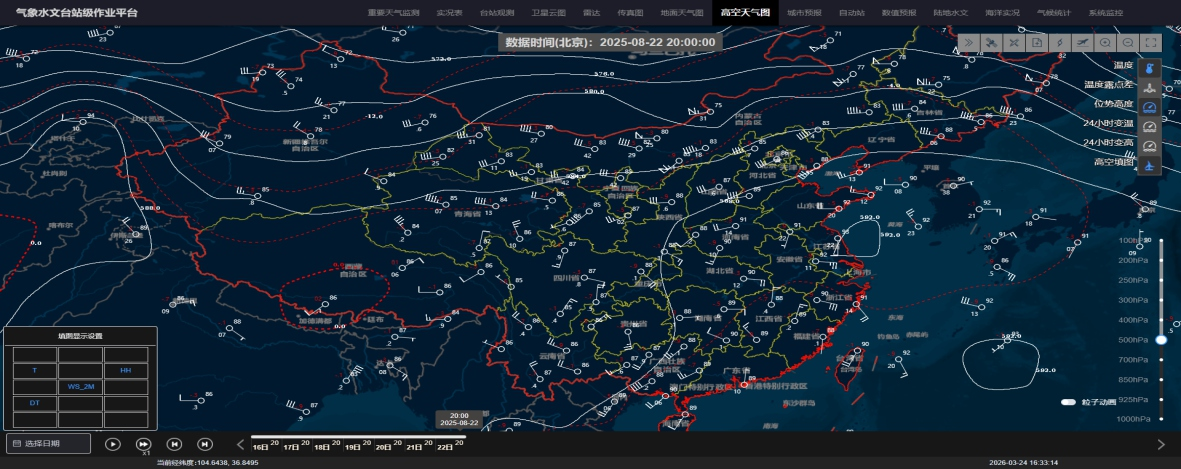Enter fullscreen with the corner-brackets icon
Viewport: 1181px width, 469px height.
(1150, 43)
